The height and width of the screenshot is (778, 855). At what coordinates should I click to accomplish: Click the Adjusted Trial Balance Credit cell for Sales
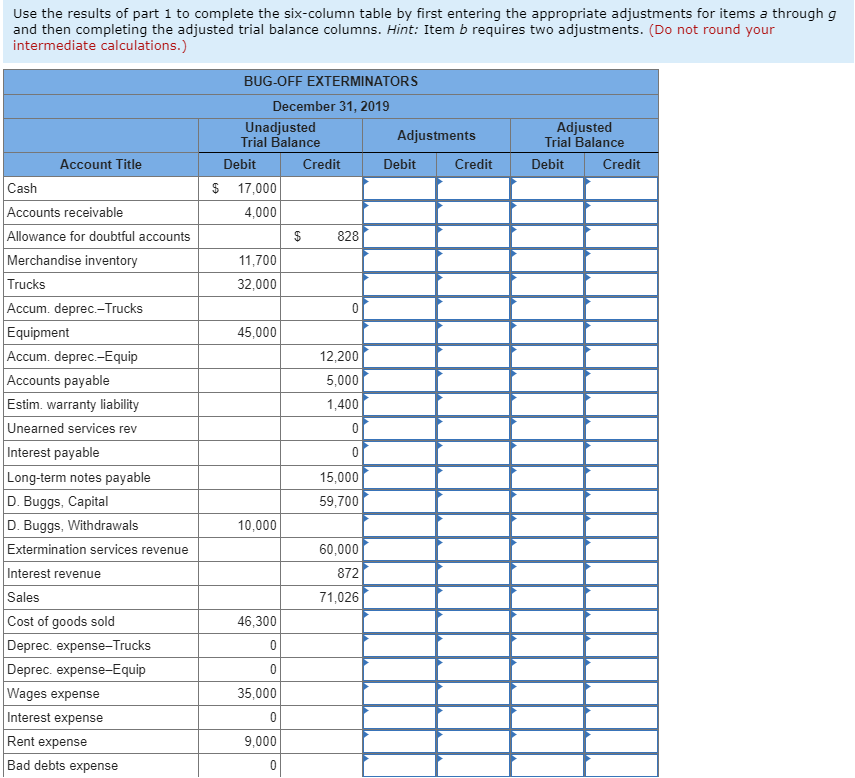pyautogui.click(x=621, y=597)
